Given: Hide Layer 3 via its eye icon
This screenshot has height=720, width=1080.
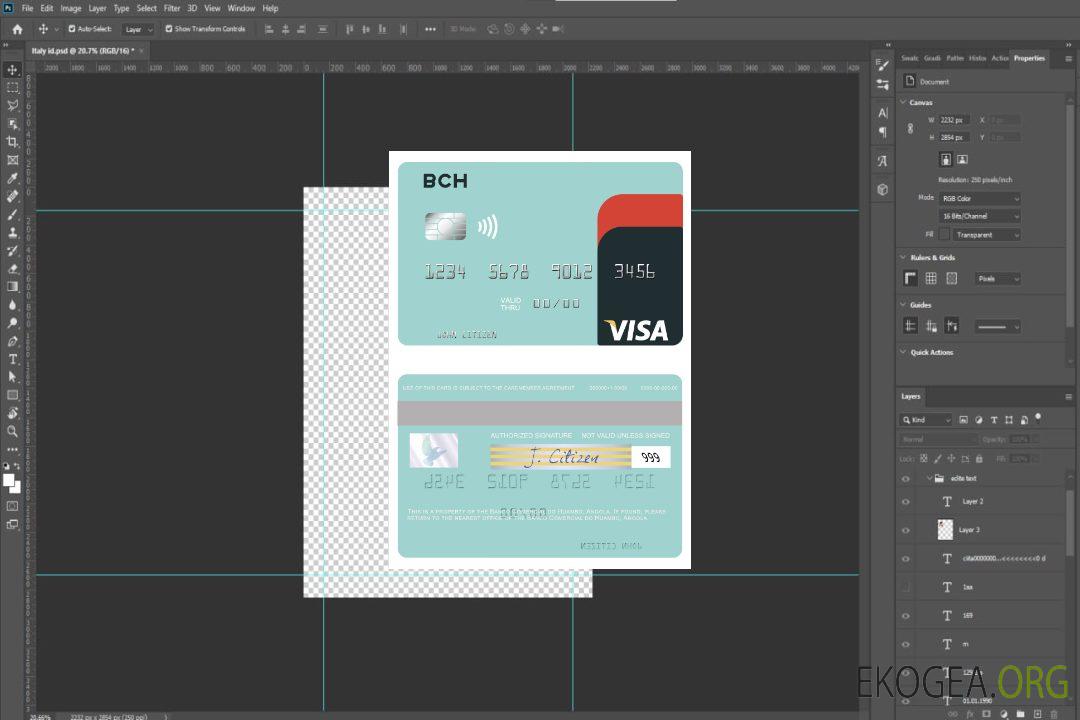Looking at the screenshot, I should click(x=906, y=531).
